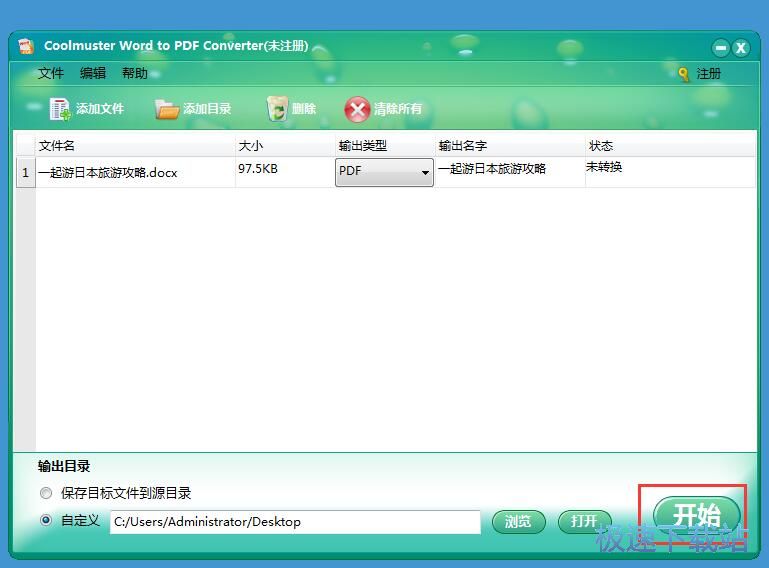Select the 自定义 (Custom) radio button
Image resolution: width=769 pixels, height=568 pixels.
click(46, 520)
